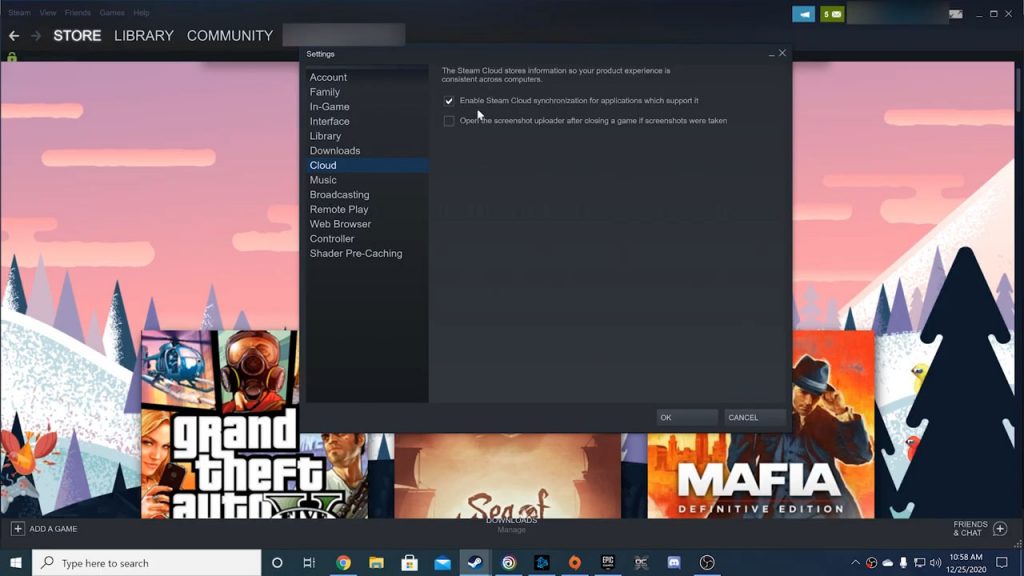1024x576 pixels.
Task: Click the green padlock icon under the back arrow
Action: pyautogui.click(x=12, y=57)
